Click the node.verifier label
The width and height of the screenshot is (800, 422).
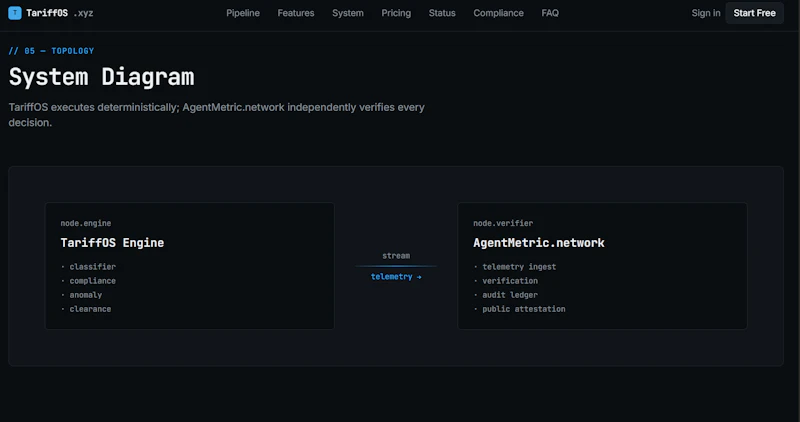(503, 223)
